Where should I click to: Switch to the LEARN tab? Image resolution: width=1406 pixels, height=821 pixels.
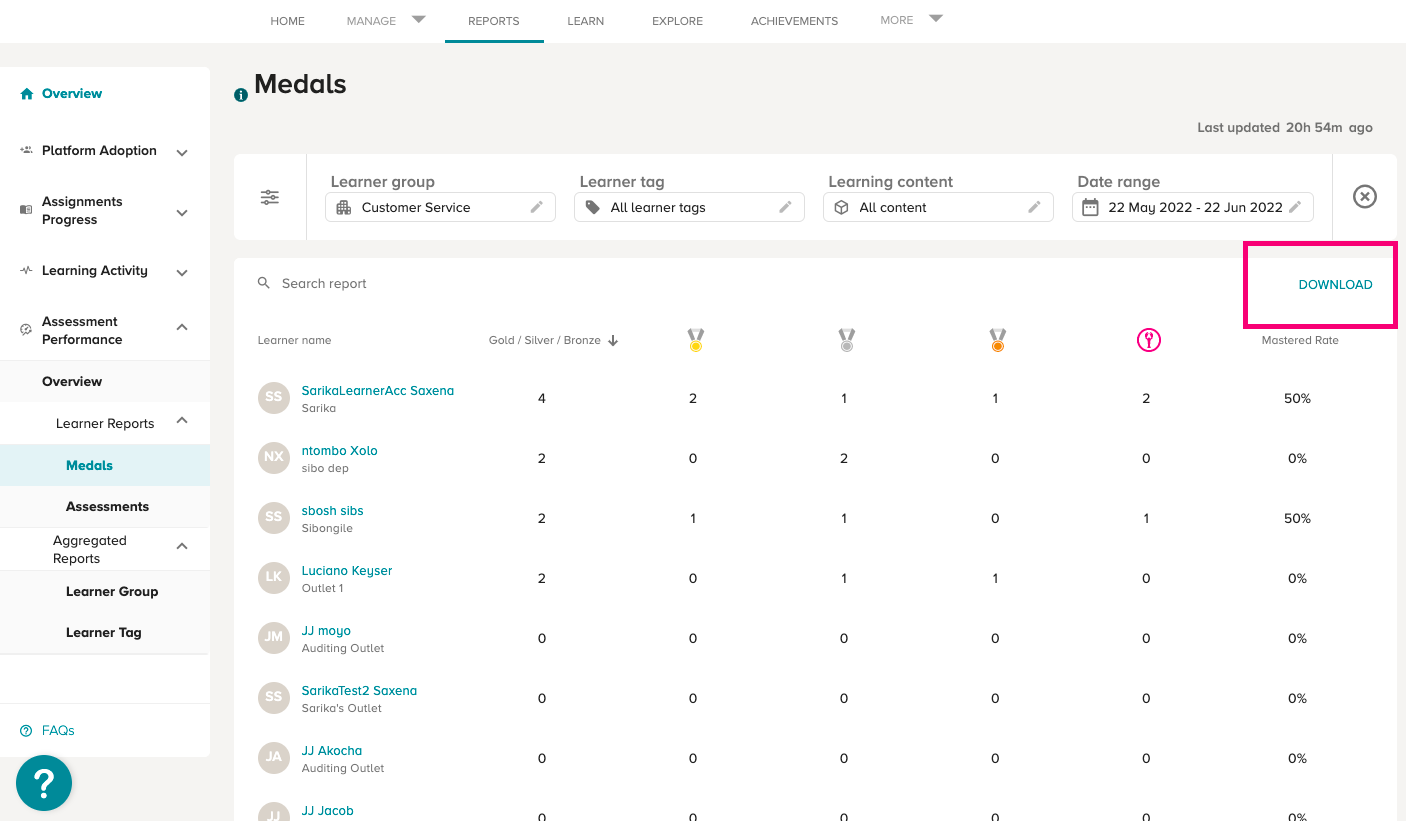click(x=585, y=21)
